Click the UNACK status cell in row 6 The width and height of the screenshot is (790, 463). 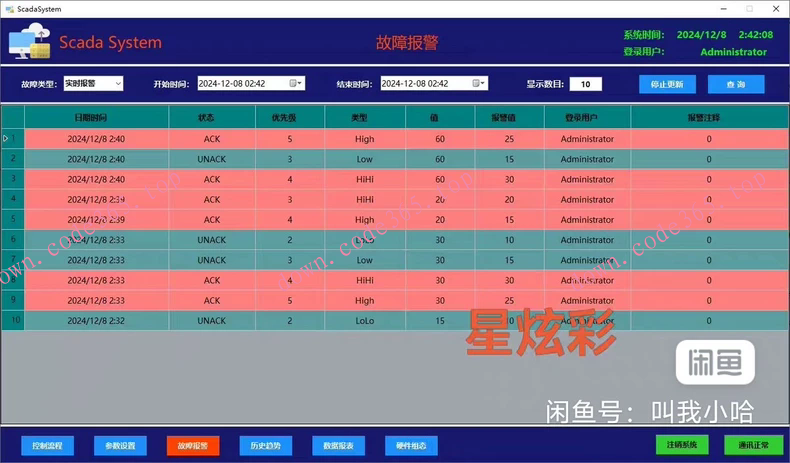[x=212, y=240]
